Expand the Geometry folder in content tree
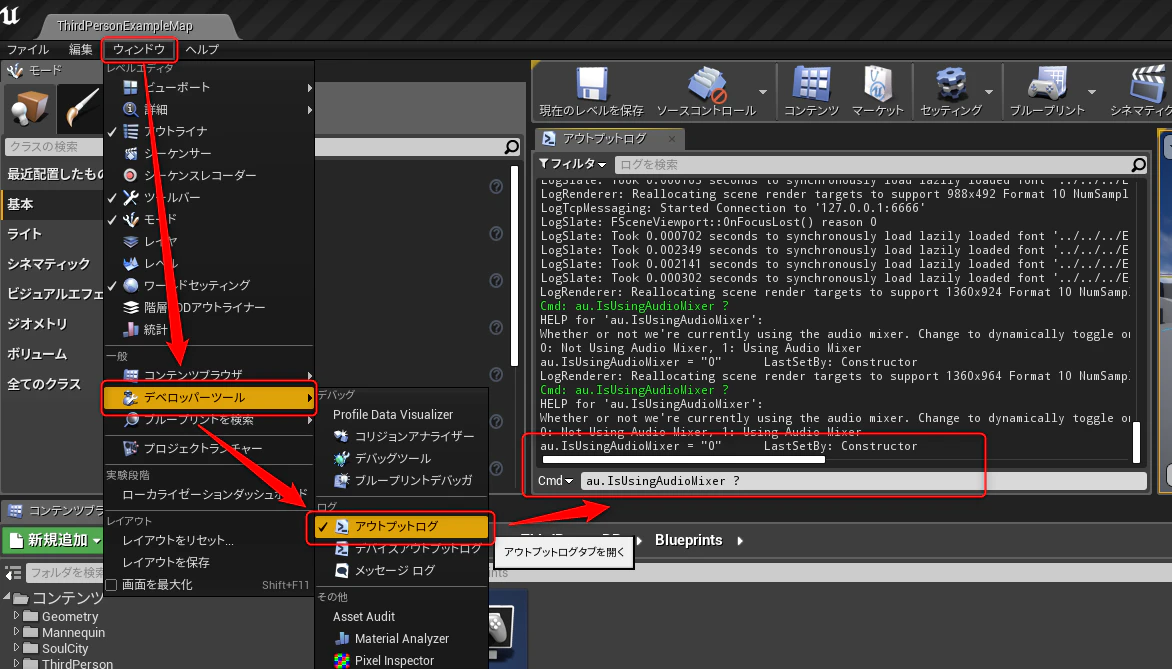This screenshot has height=669, width=1172. point(16,615)
